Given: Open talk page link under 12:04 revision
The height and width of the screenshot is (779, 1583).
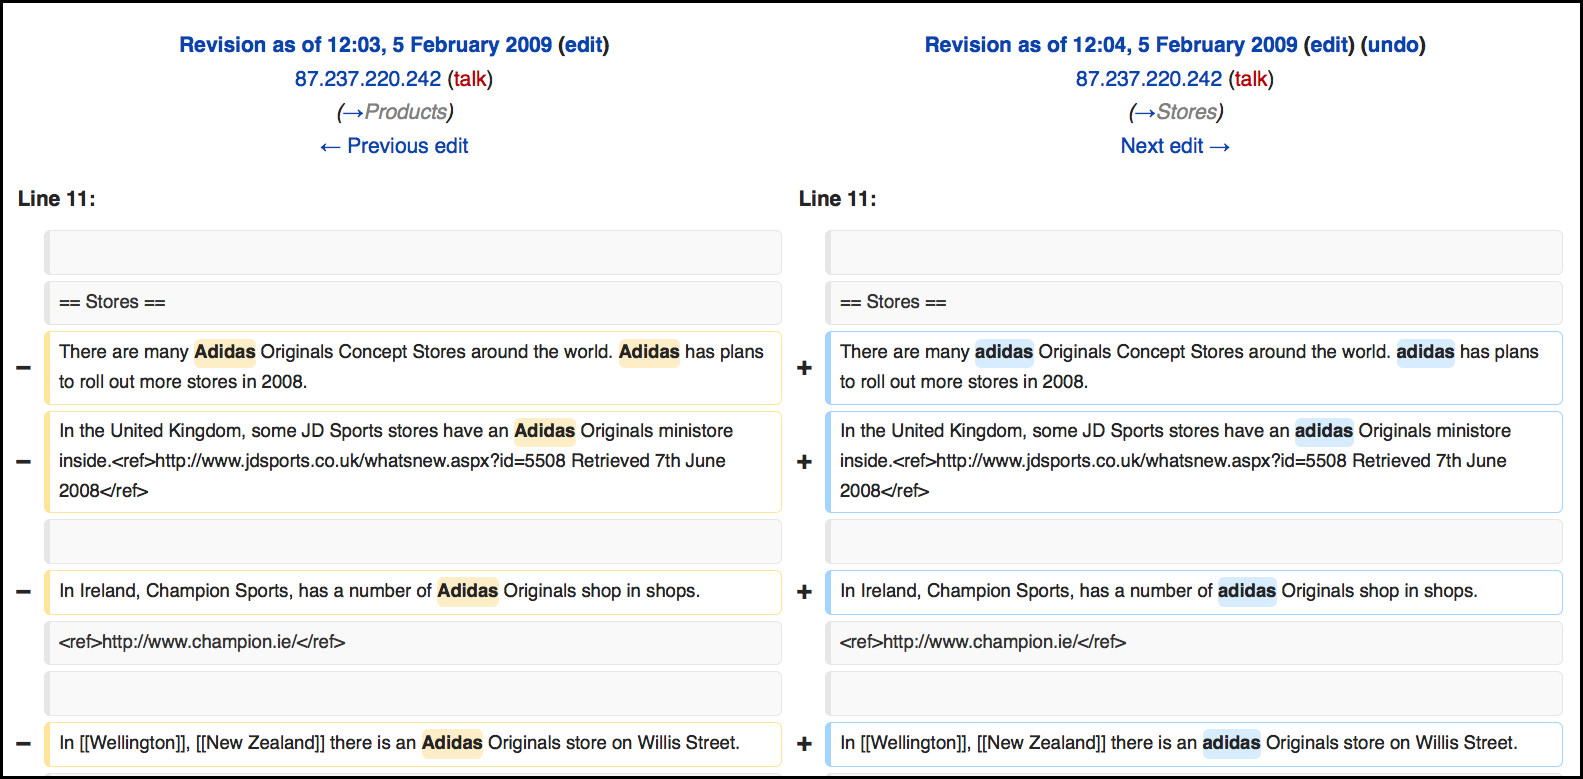Looking at the screenshot, I should (x=1251, y=79).
